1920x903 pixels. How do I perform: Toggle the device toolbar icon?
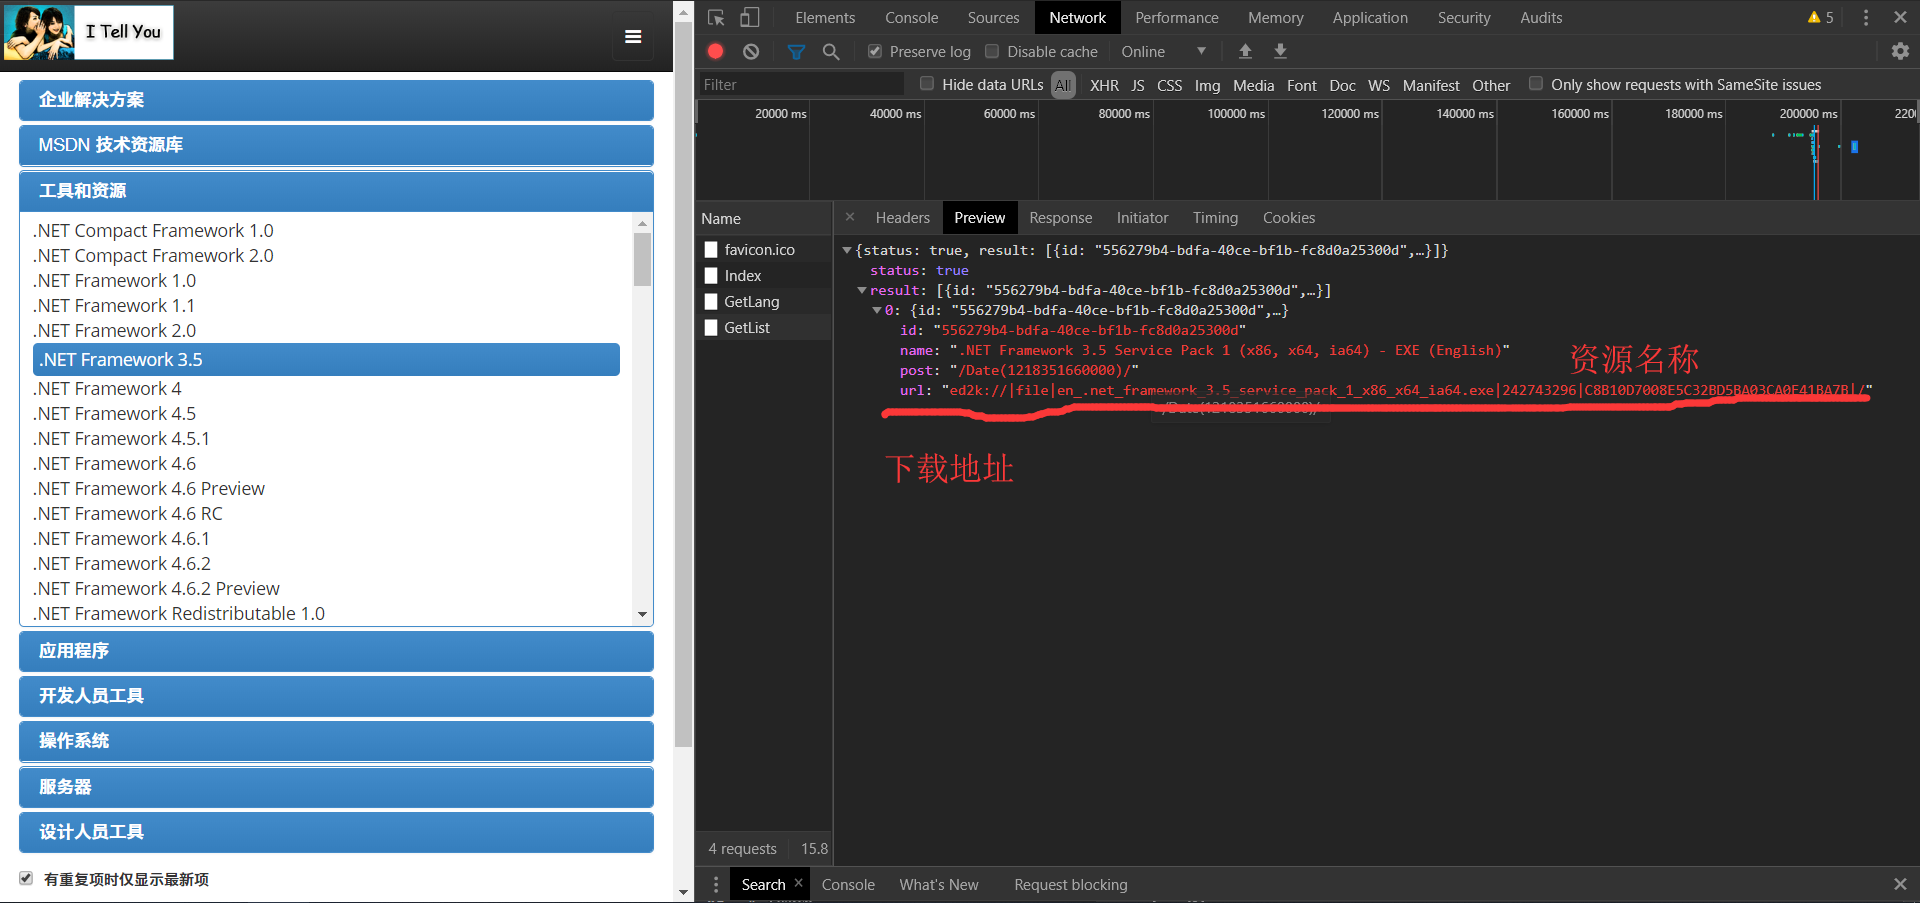point(750,18)
